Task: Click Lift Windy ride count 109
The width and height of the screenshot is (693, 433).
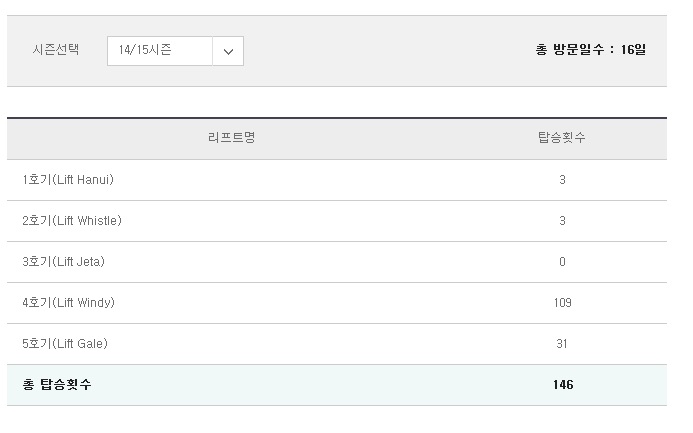Action: [563, 303]
